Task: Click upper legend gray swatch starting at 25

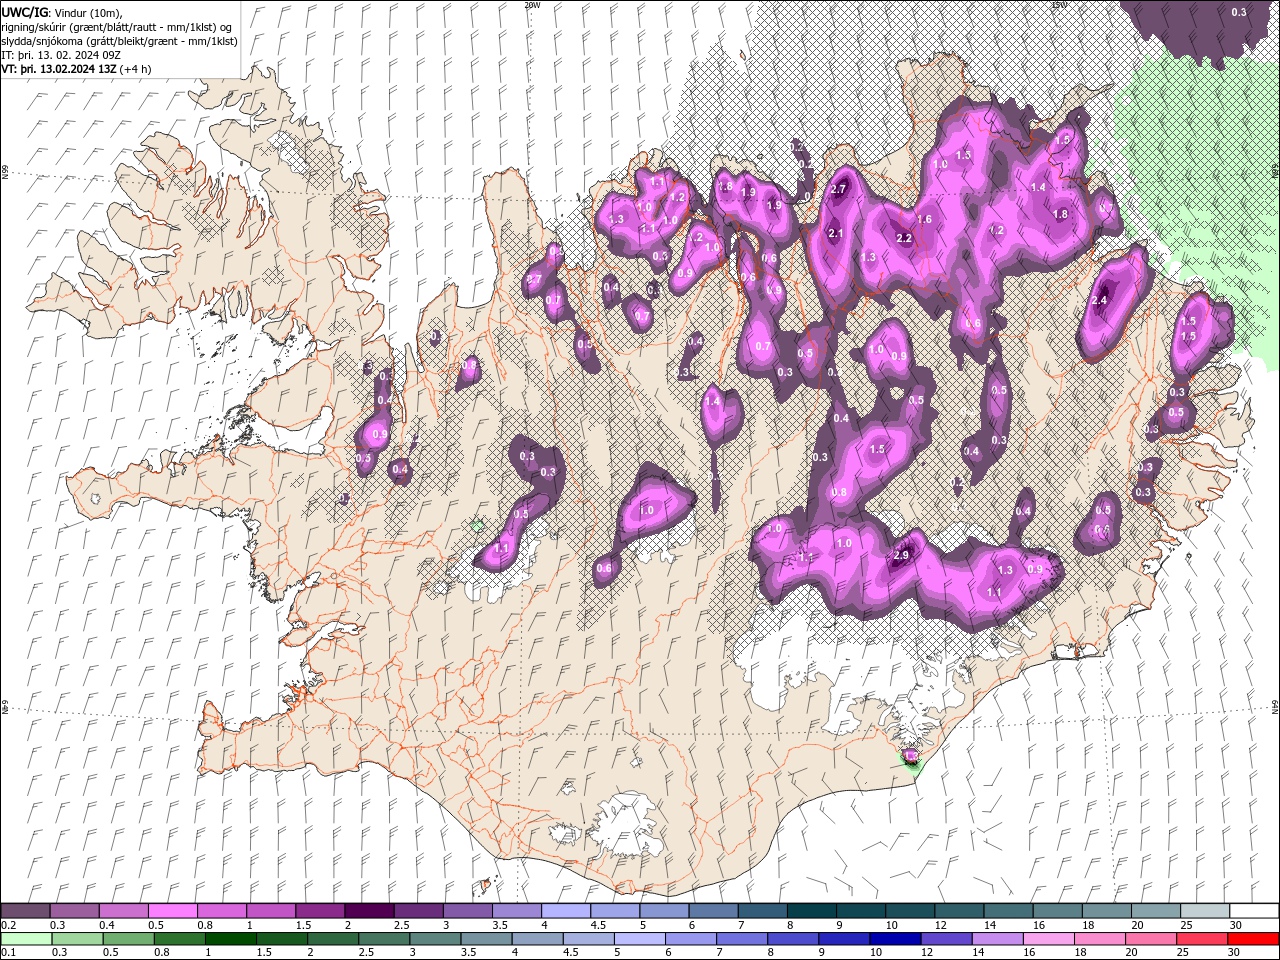Action: (1204, 911)
